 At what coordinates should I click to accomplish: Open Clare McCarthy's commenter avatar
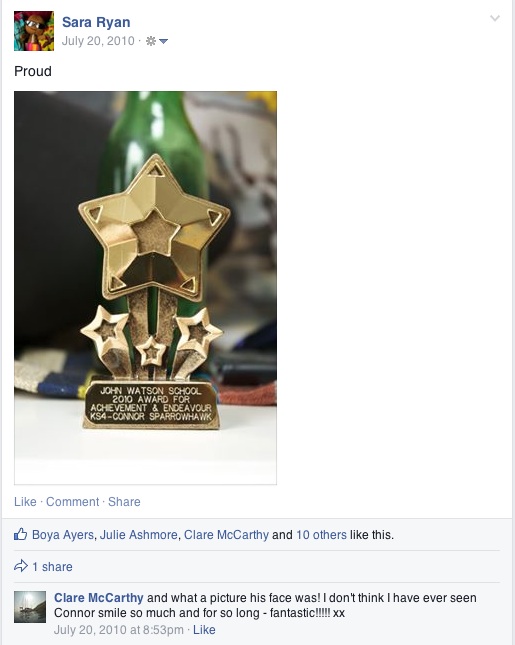click(30, 607)
